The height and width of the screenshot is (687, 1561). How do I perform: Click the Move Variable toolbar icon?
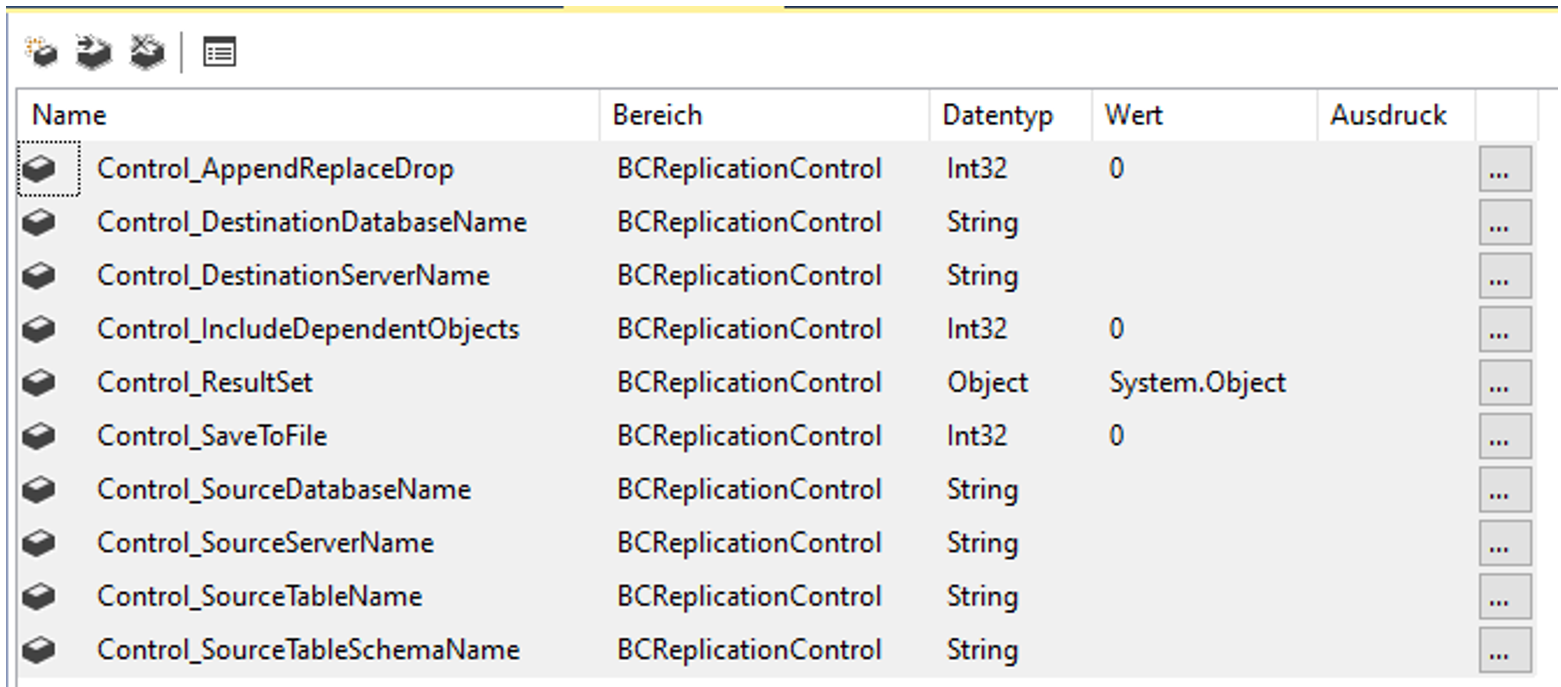tap(94, 51)
